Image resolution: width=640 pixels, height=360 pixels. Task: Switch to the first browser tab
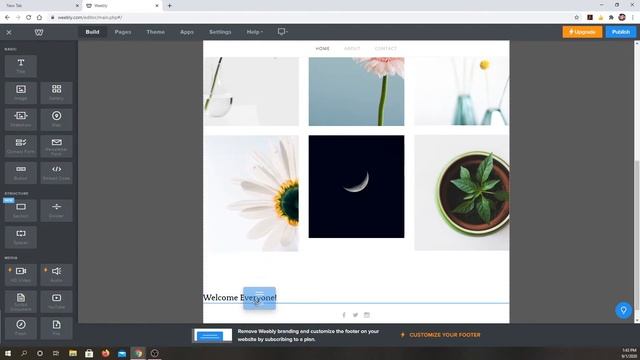41,6
